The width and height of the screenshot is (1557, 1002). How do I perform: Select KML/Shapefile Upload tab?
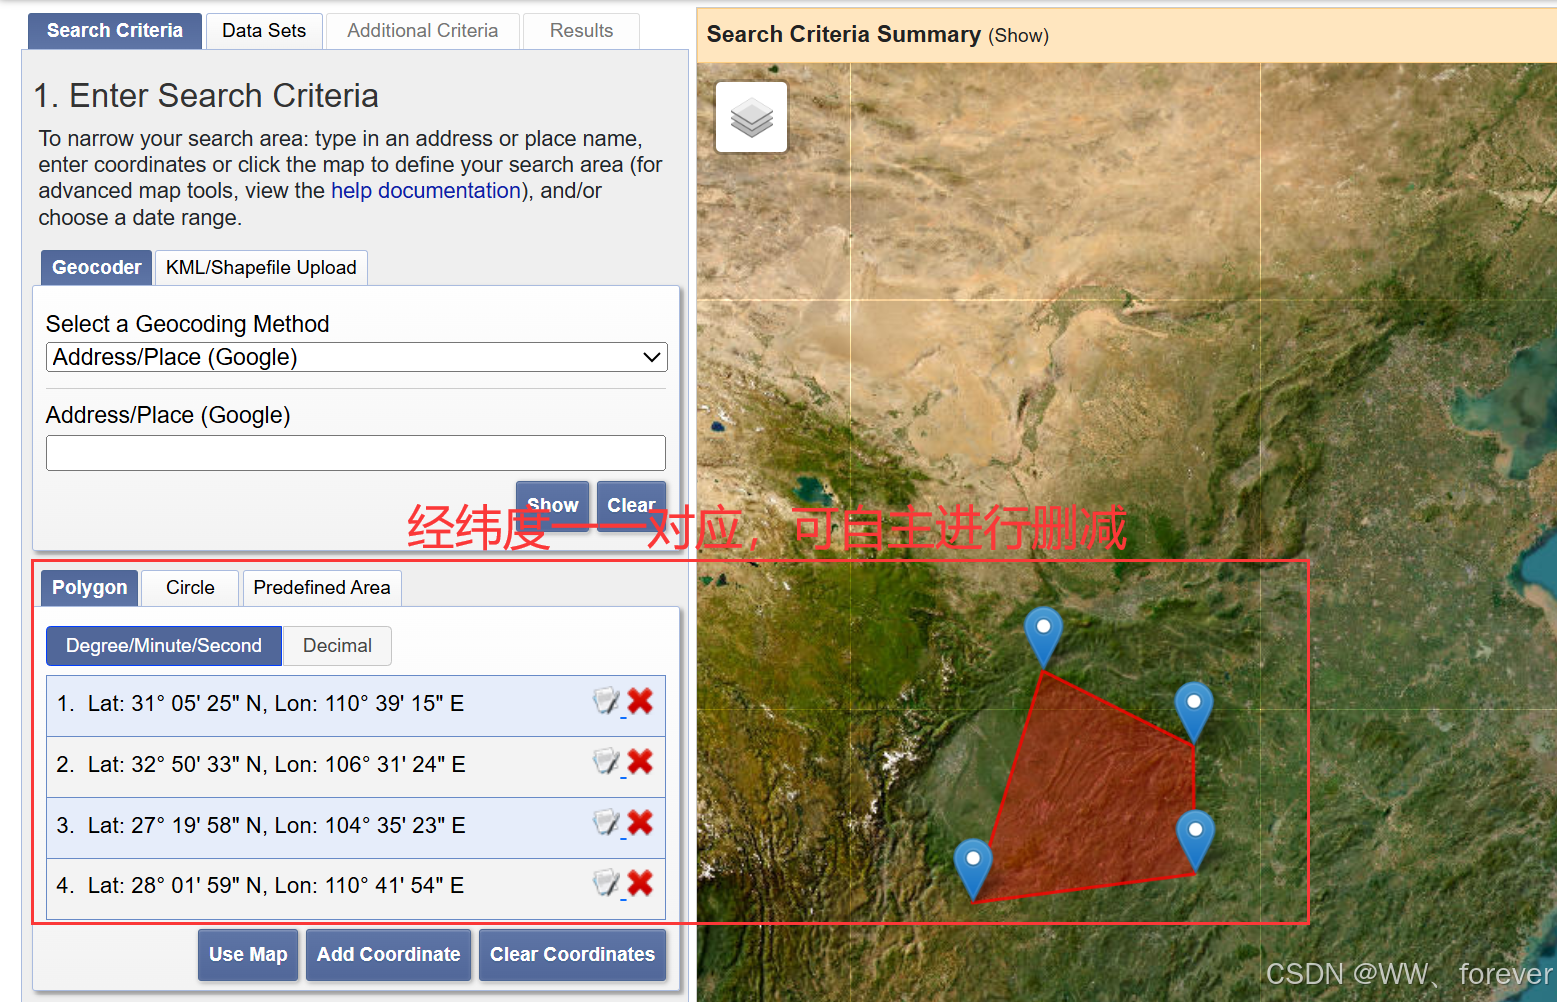[x=261, y=267]
